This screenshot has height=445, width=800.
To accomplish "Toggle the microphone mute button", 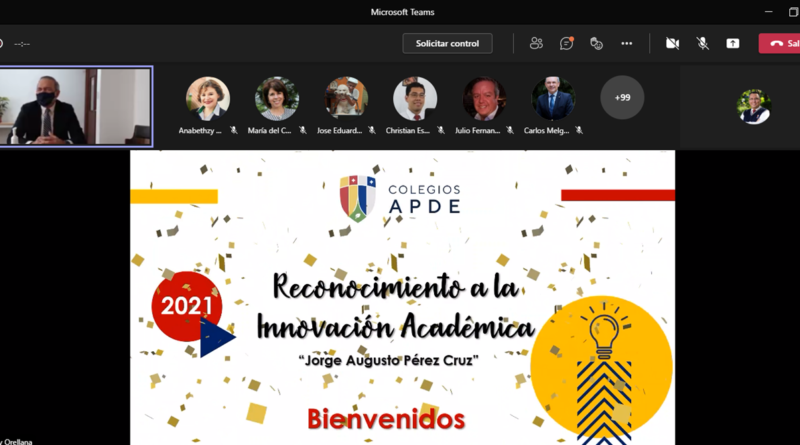I will (703, 43).
